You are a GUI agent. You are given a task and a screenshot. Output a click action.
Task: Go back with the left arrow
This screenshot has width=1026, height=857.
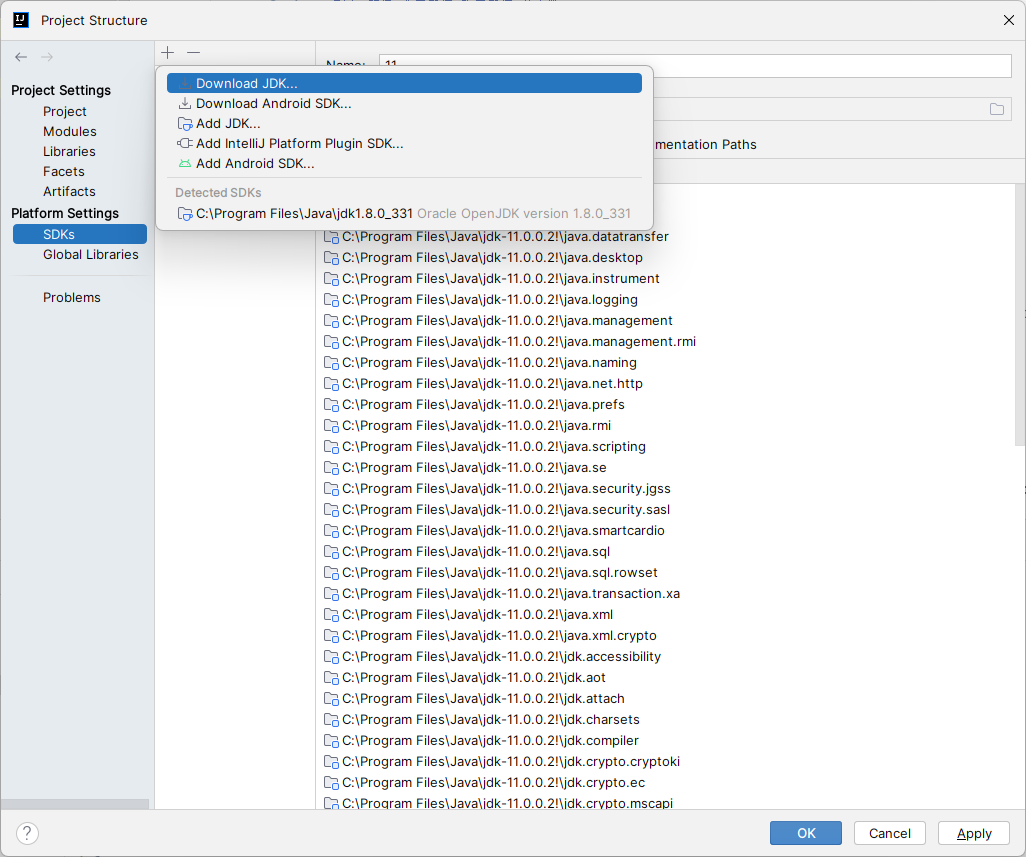[x=21, y=57]
